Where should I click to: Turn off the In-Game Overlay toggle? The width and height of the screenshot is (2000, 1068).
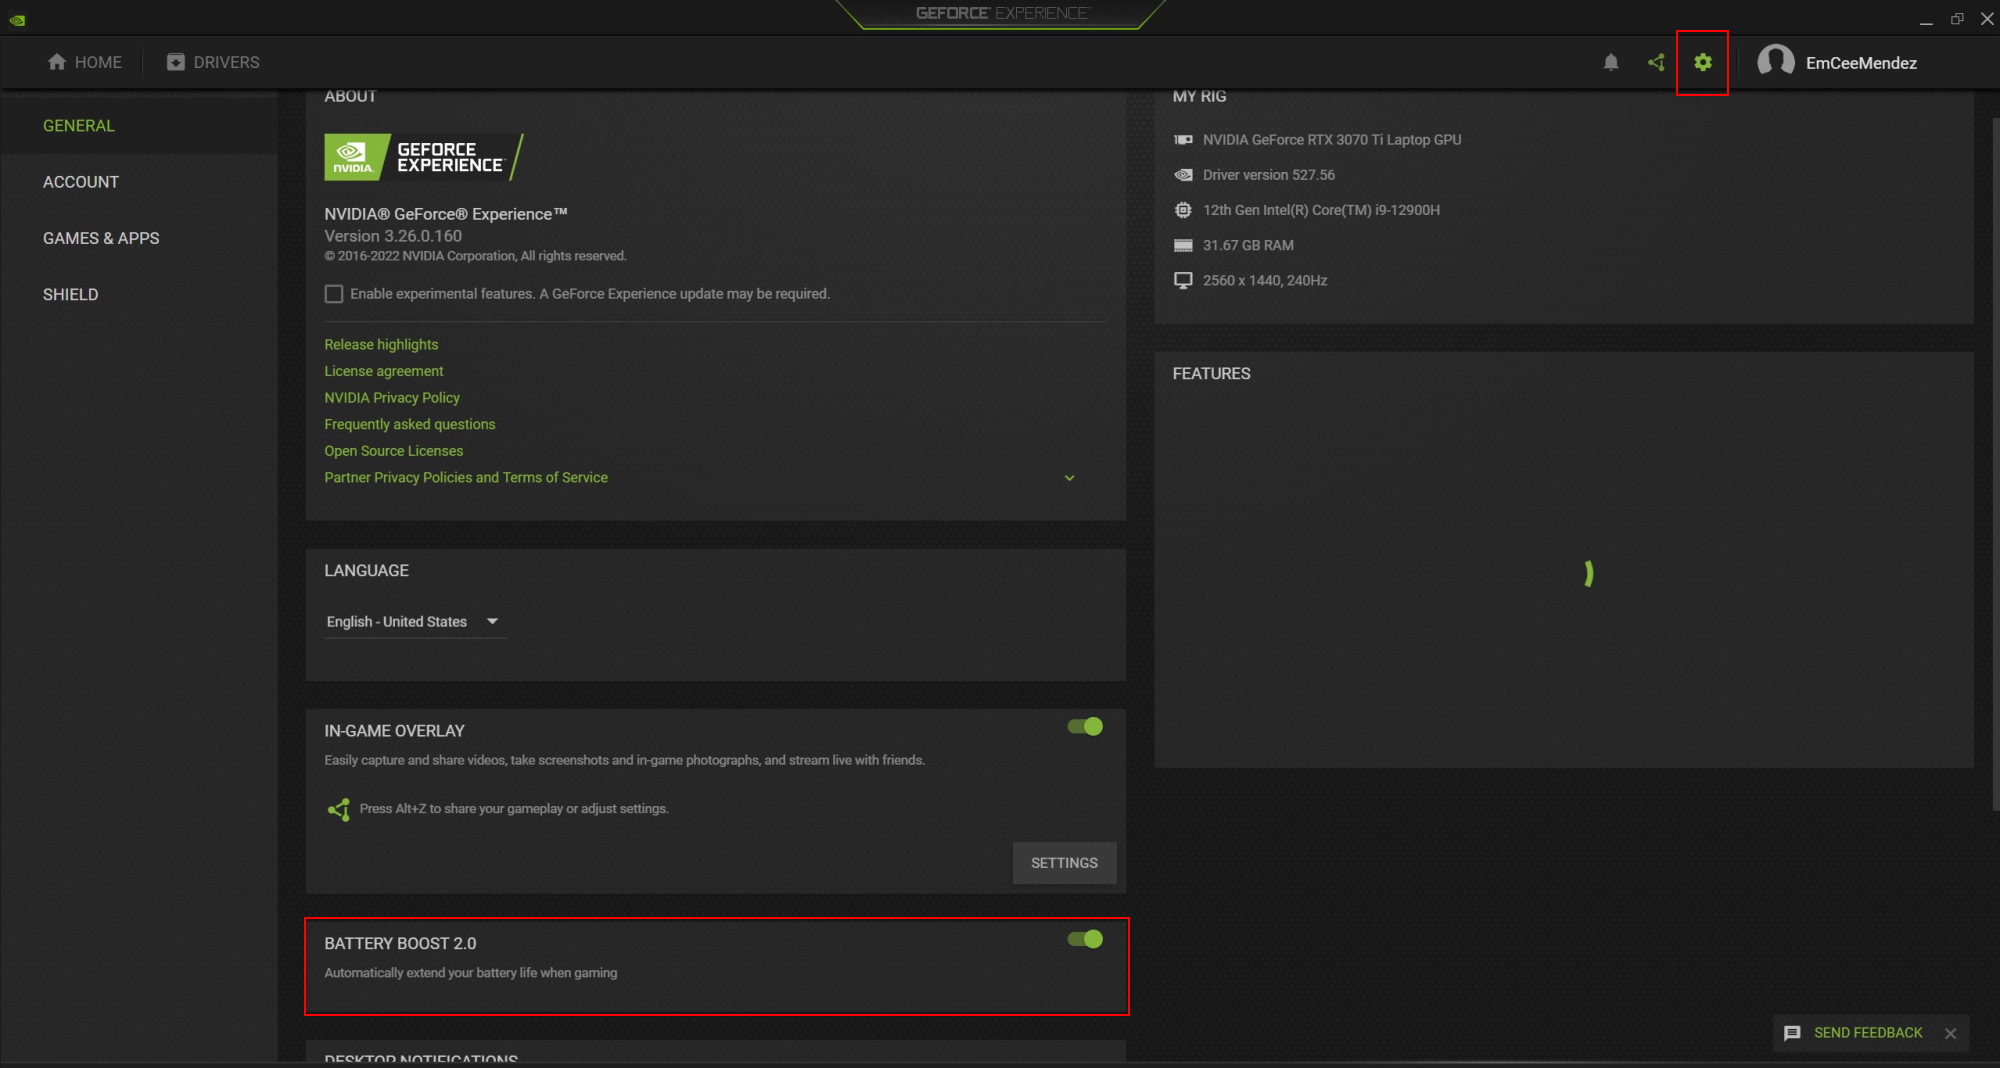(1085, 727)
